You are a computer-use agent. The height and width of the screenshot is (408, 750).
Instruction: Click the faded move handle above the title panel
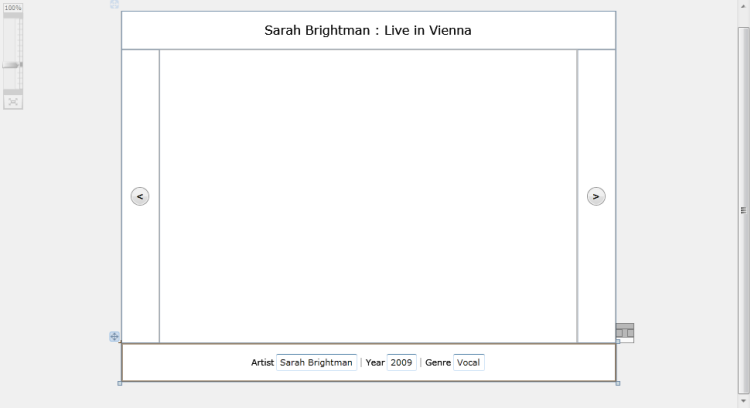click(114, 4)
